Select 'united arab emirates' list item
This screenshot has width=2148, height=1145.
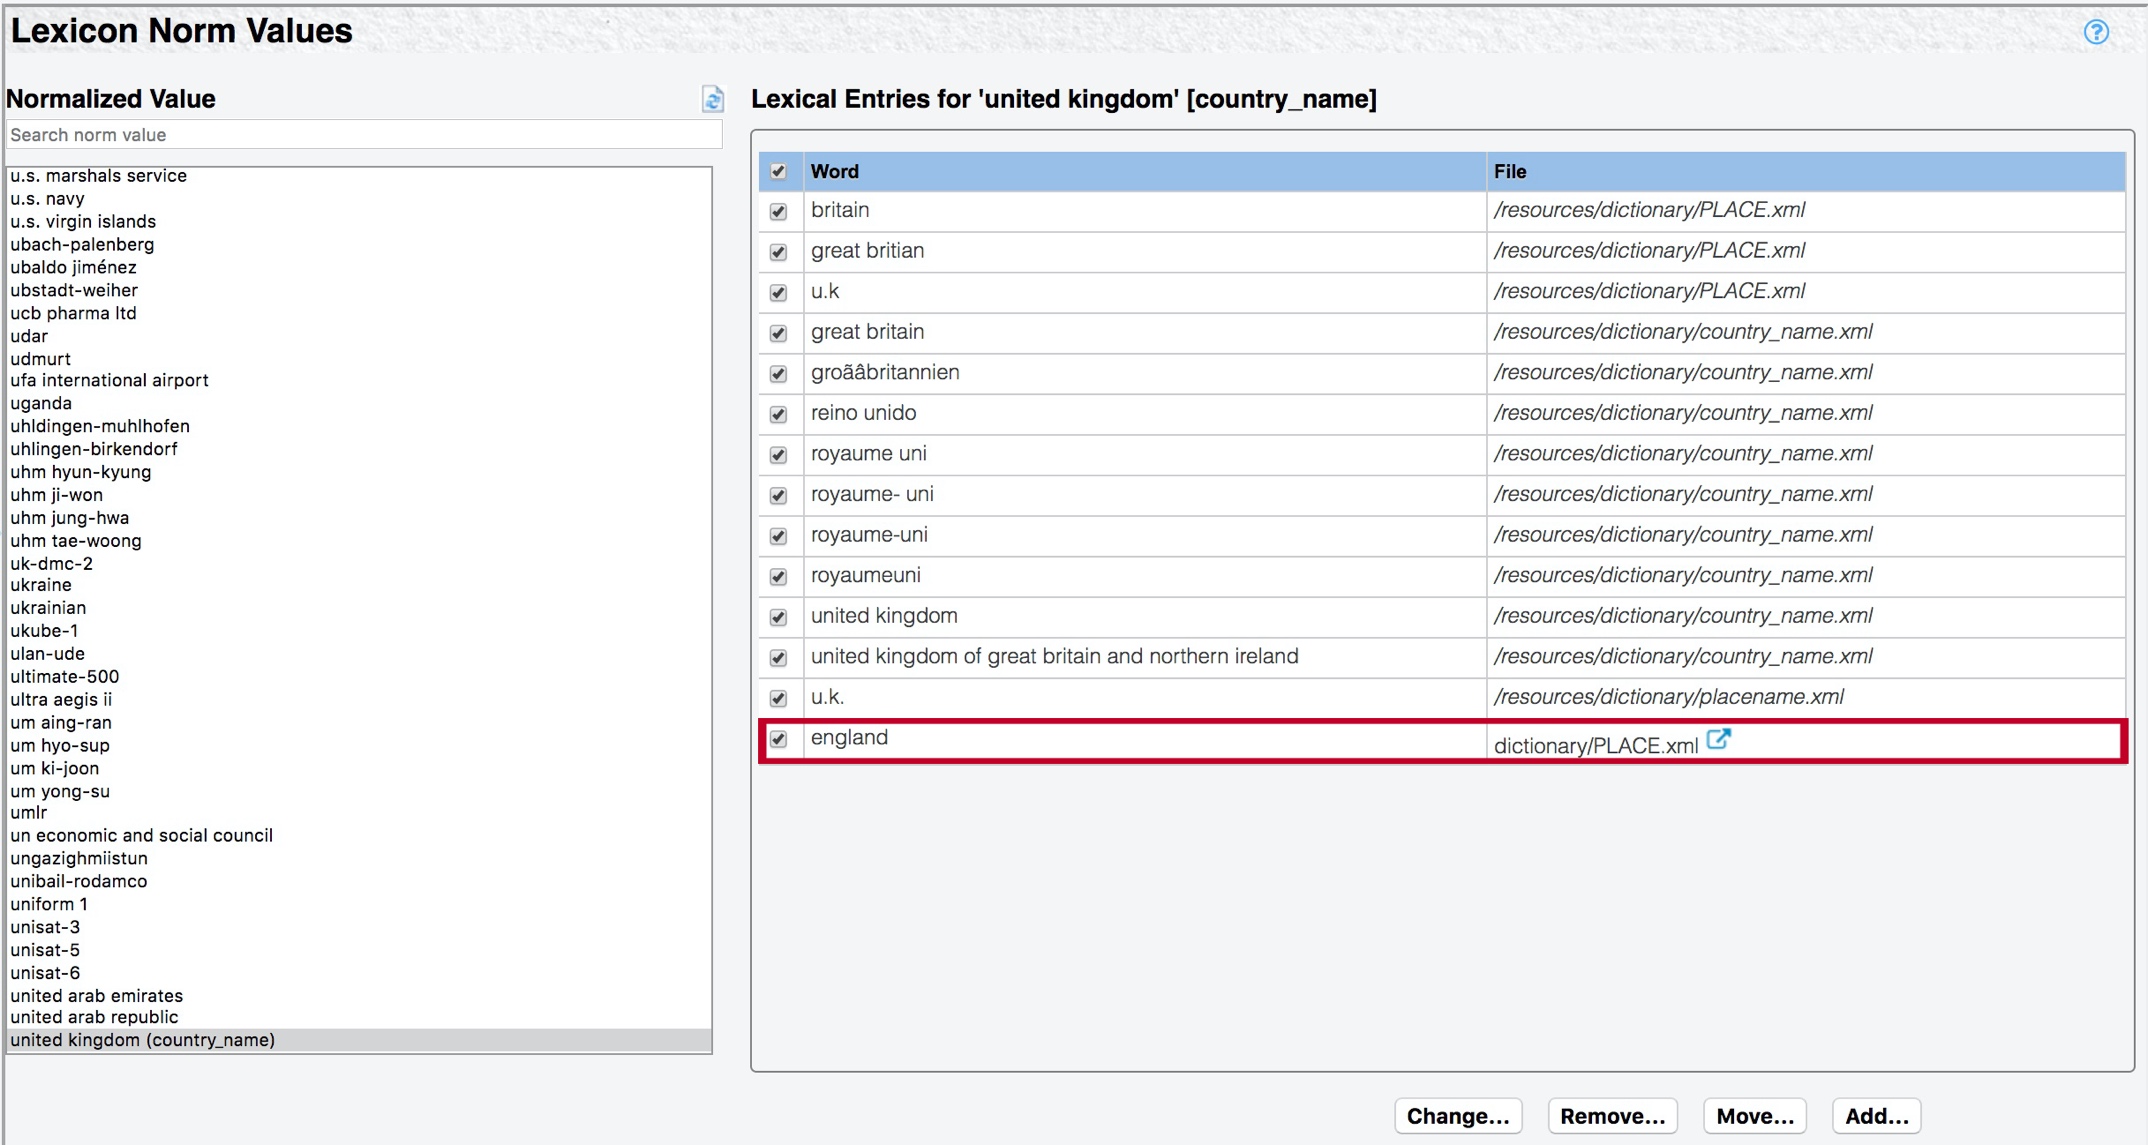click(x=97, y=996)
